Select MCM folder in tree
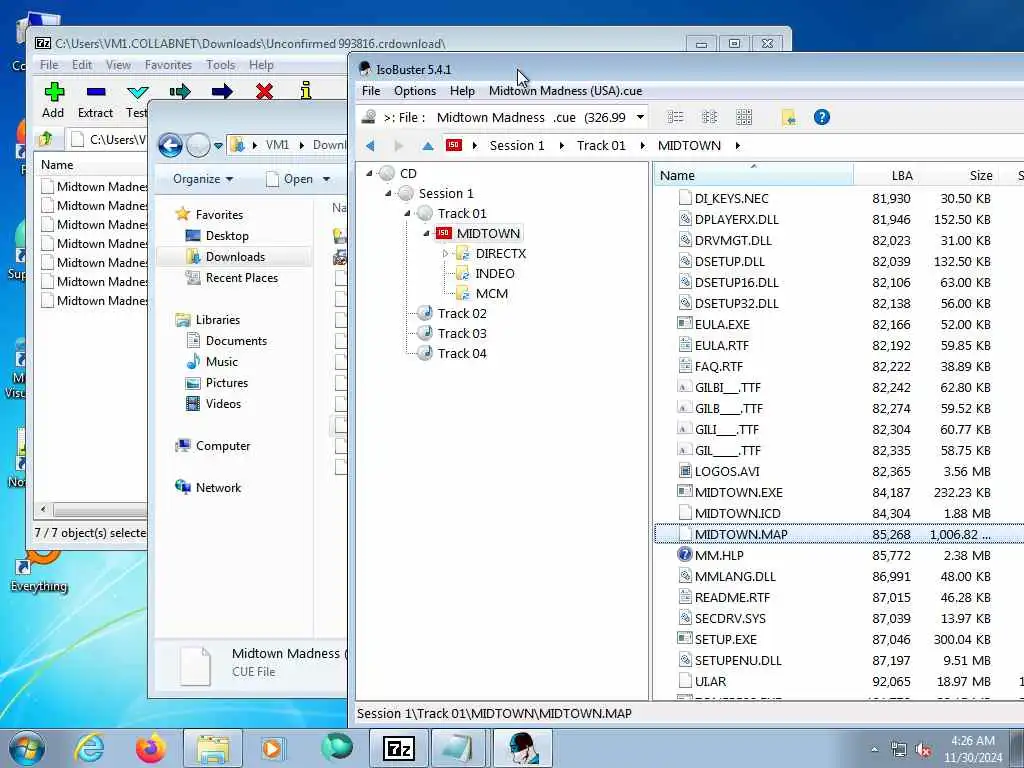 (491, 293)
